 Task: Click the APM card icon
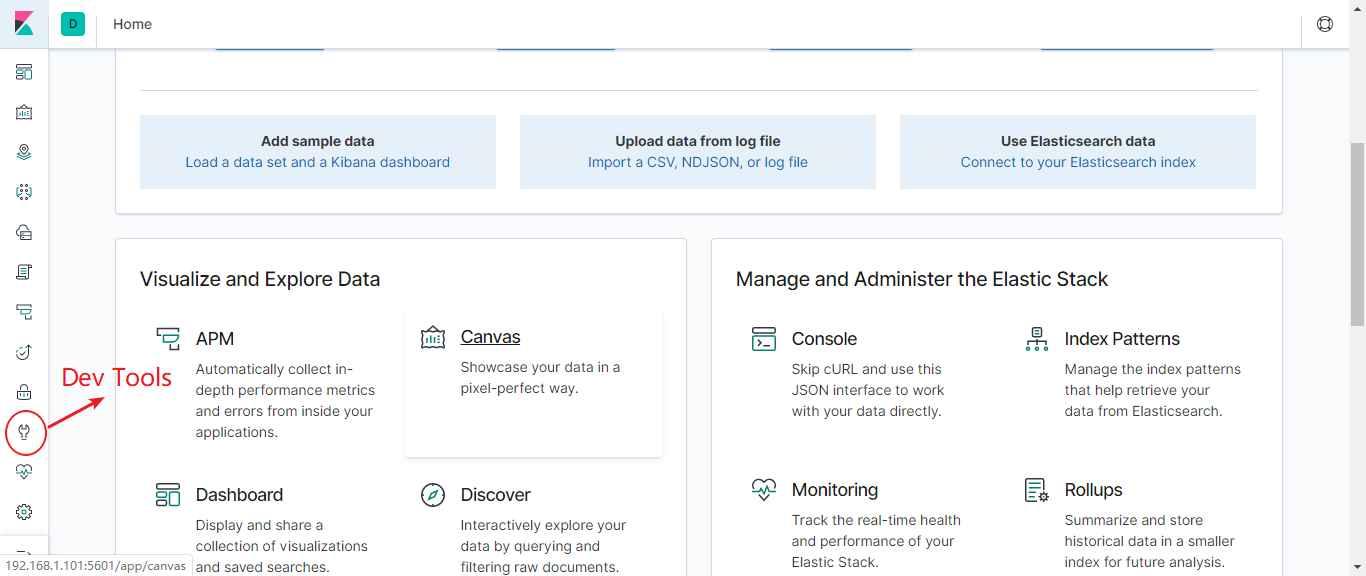coord(168,338)
